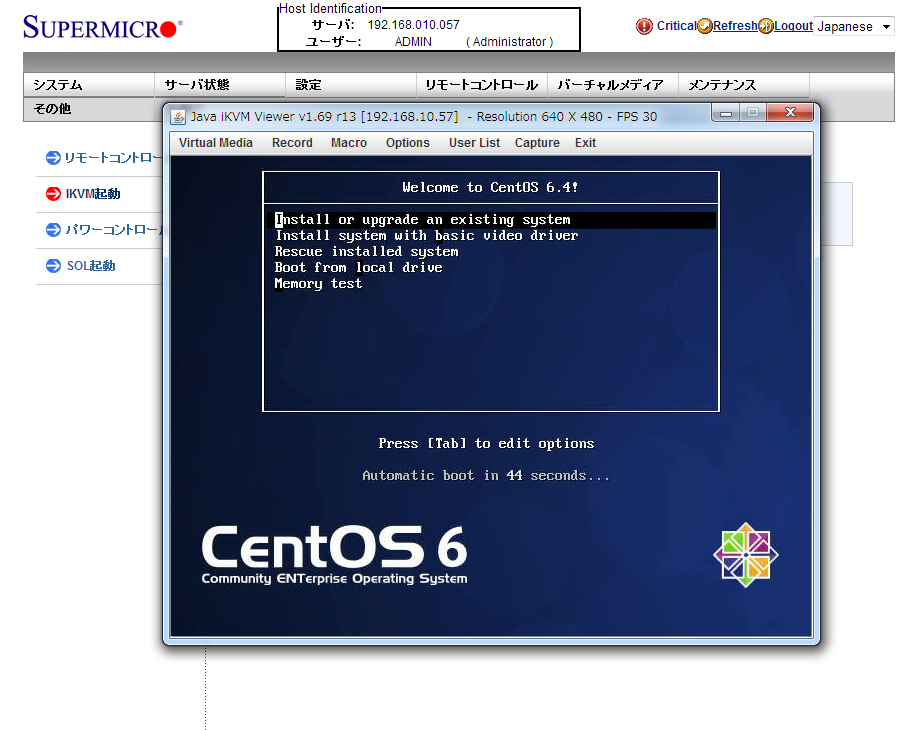Select 'Rescue installed system' boot entry
The width and height of the screenshot is (910, 730).
tap(366, 252)
